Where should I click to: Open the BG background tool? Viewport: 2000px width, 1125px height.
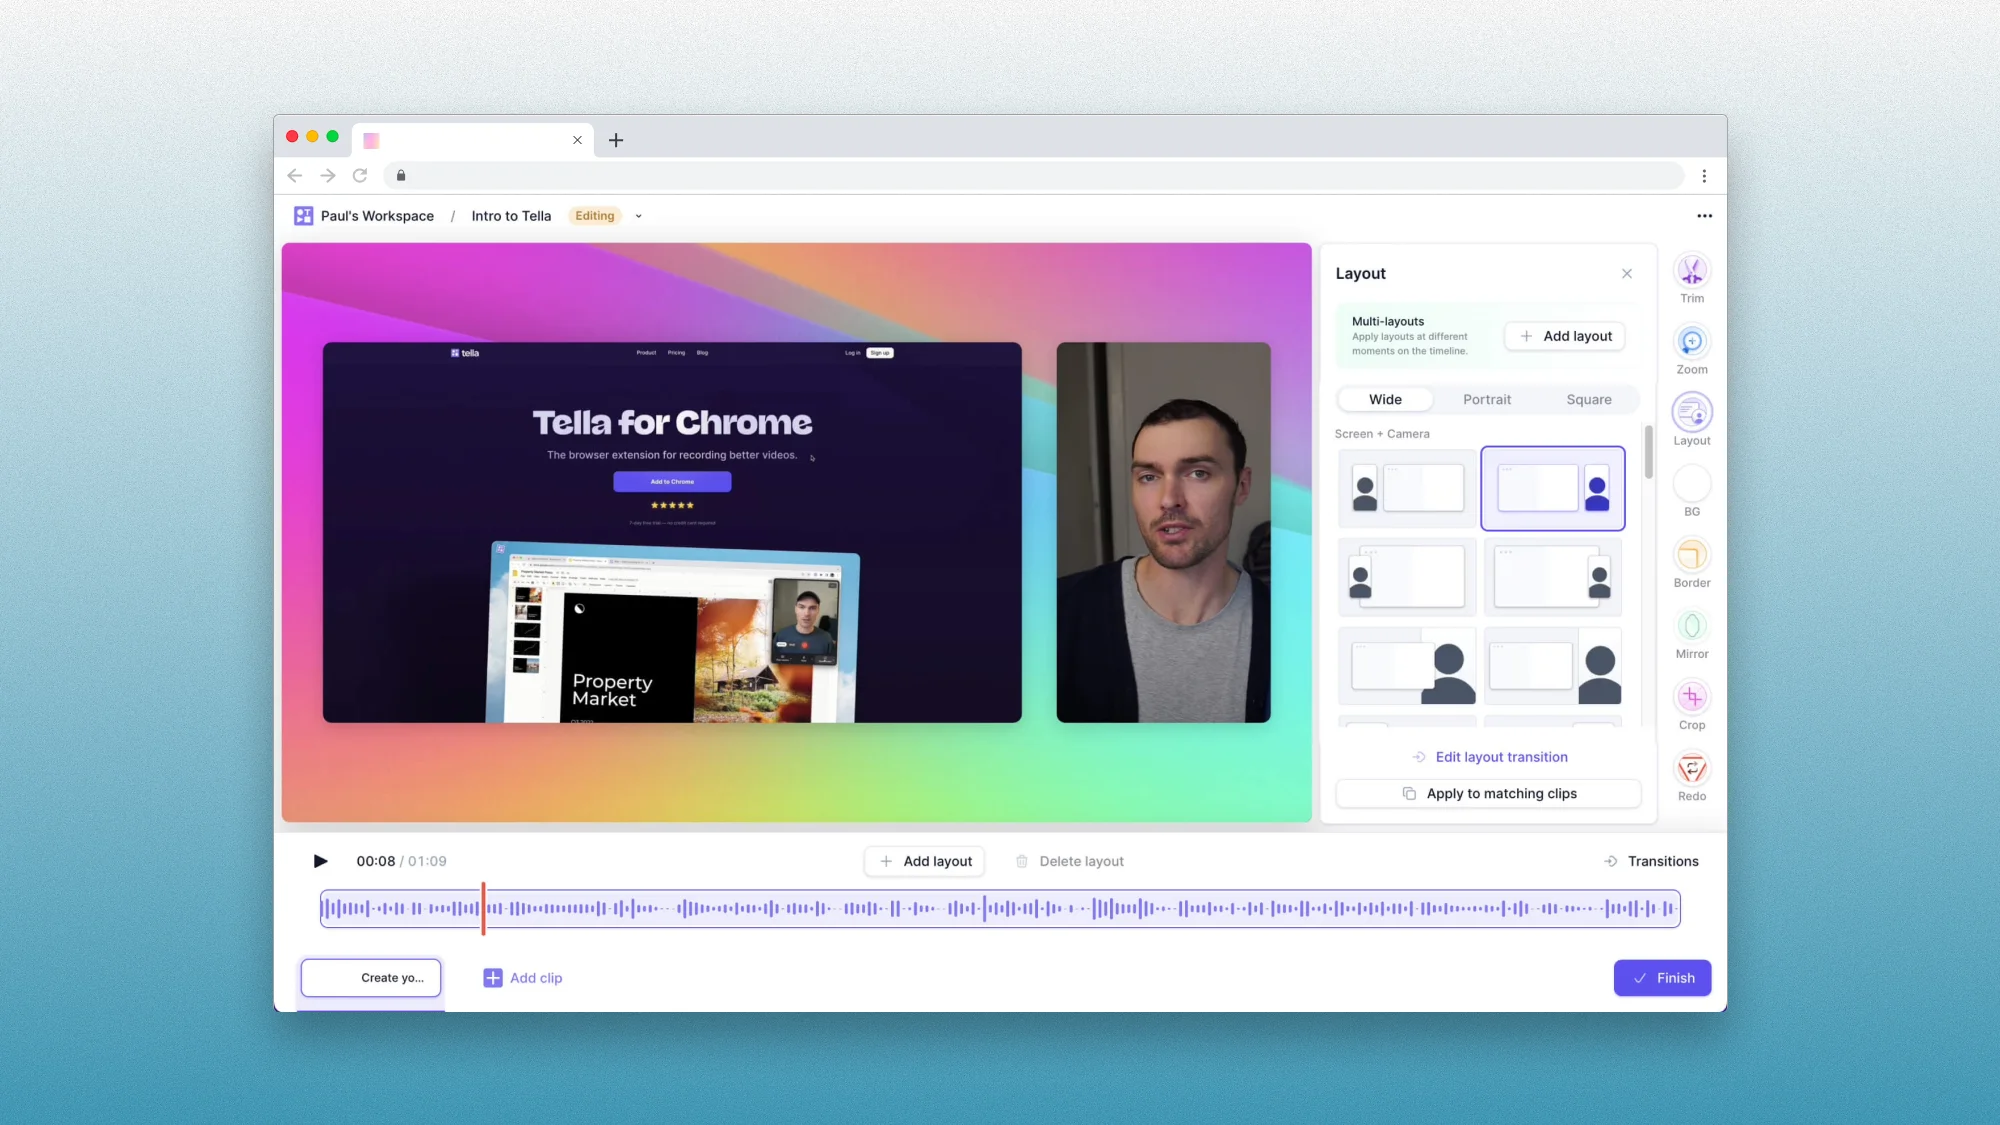(1691, 484)
